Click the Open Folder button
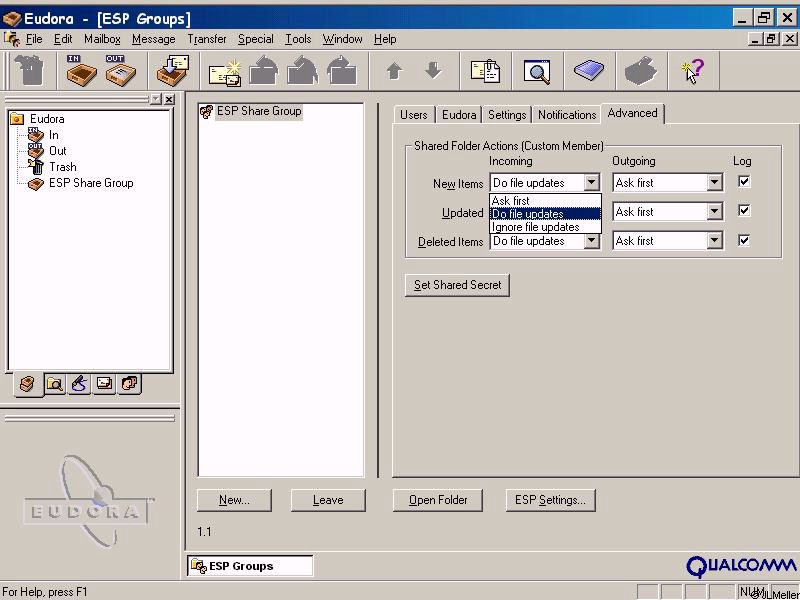800x600 pixels. (438, 500)
